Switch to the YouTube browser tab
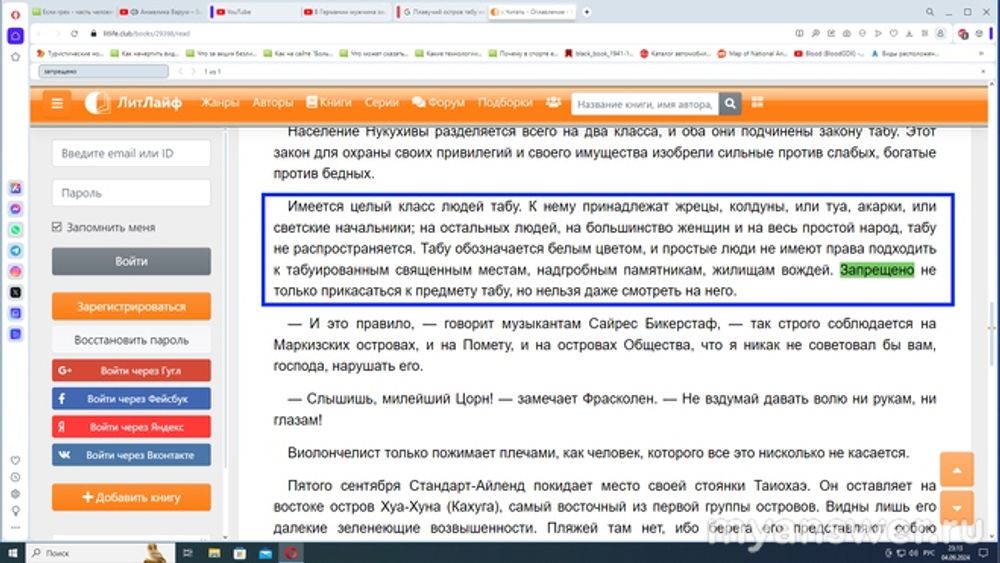 click(250, 12)
